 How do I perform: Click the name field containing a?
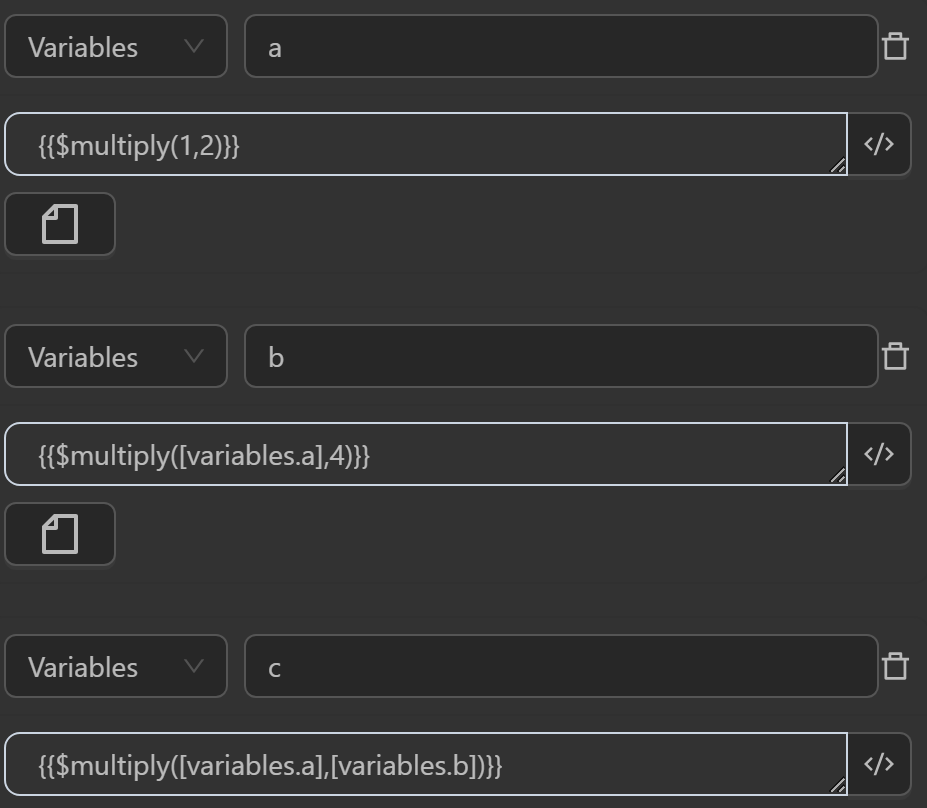coord(560,47)
